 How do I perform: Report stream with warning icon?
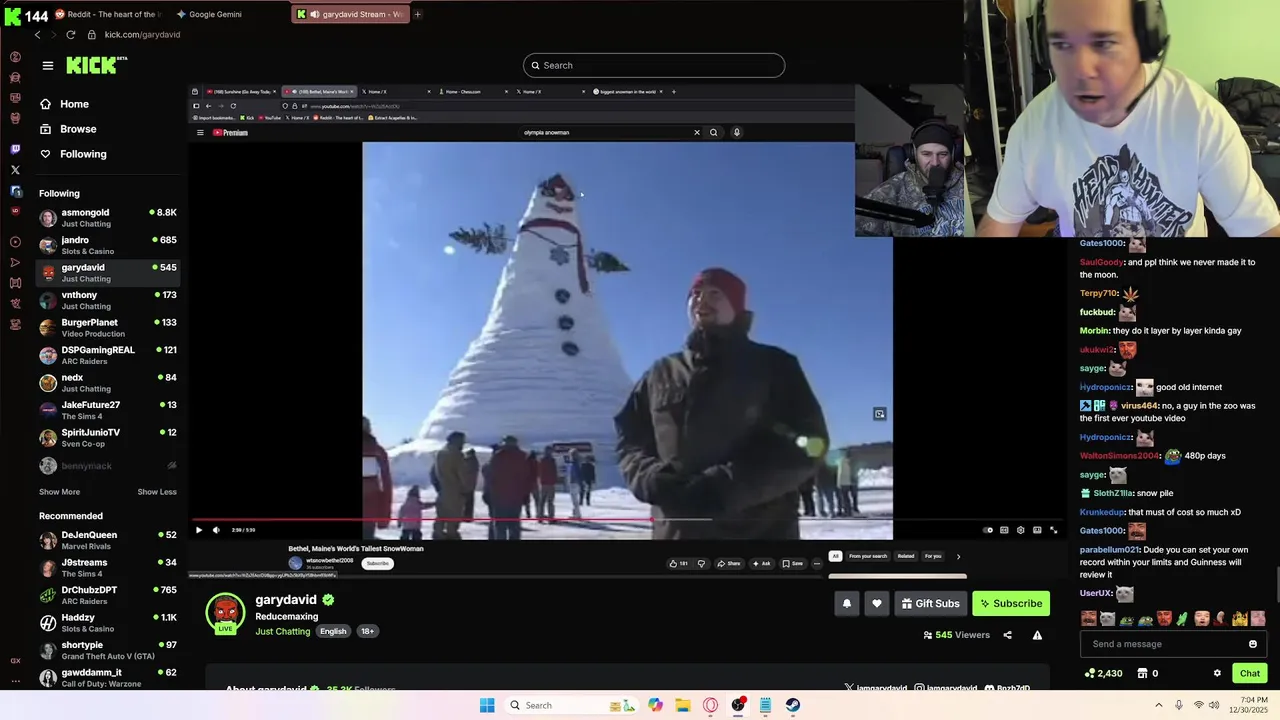pyautogui.click(x=1037, y=635)
